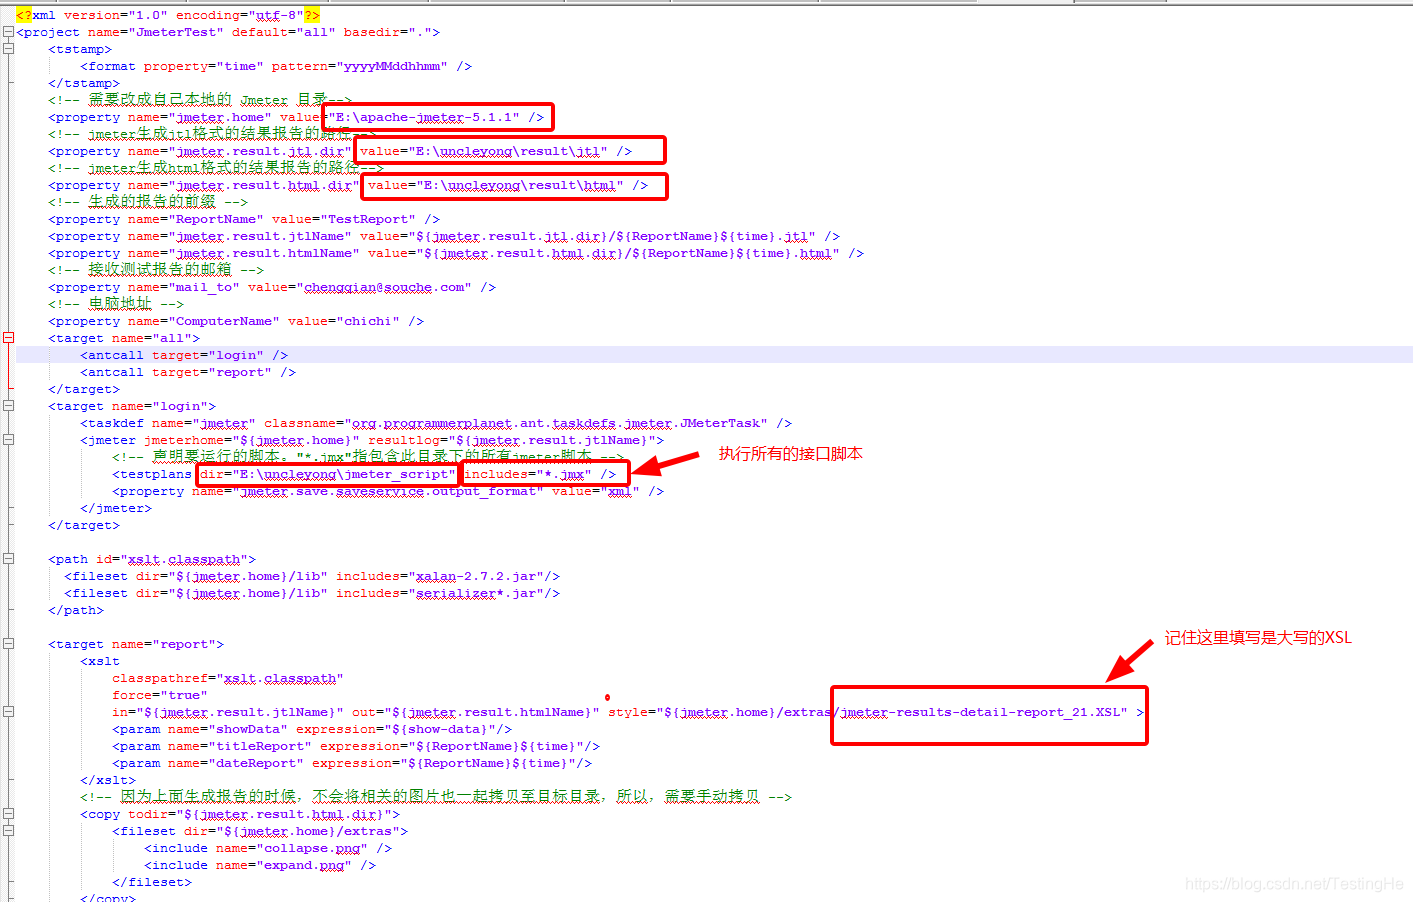1413x902 pixels.
Task: Collapse the fold marker beside in="${jmeter.result.jtlName}" line
Action: 8,712
